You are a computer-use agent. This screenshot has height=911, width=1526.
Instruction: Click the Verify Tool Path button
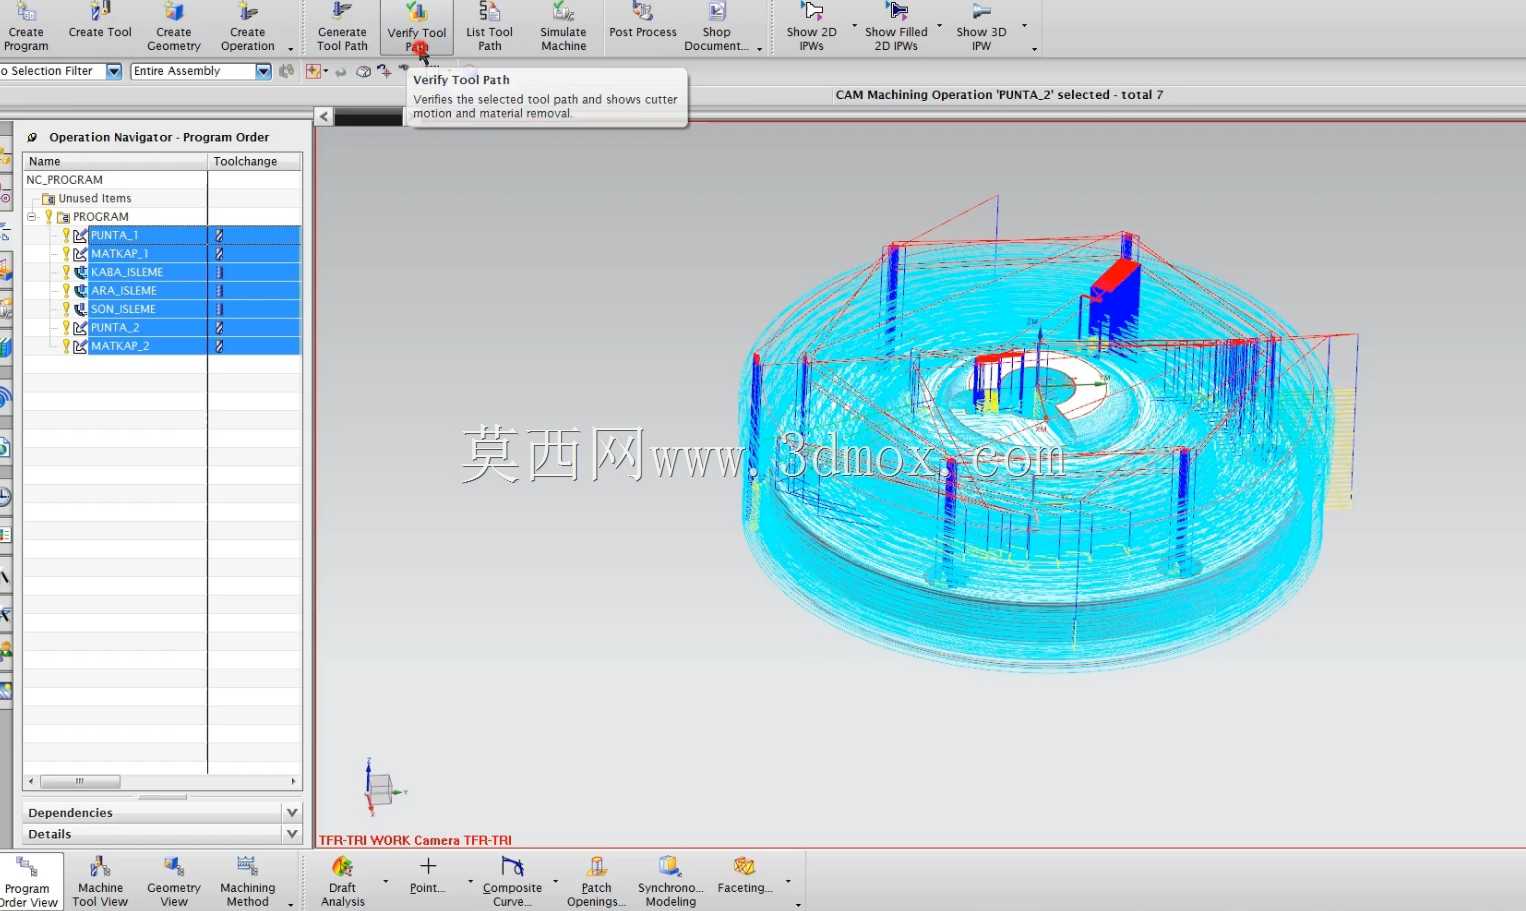[417, 27]
